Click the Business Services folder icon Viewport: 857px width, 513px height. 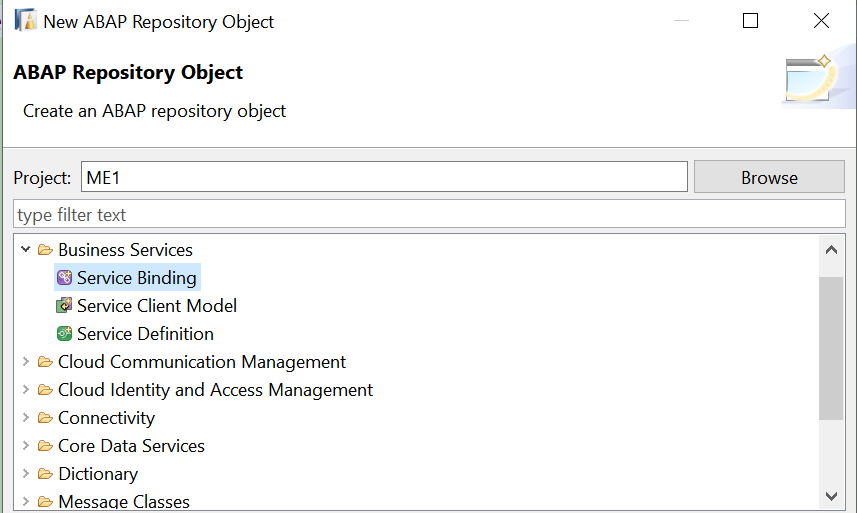click(x=45, y=250)
